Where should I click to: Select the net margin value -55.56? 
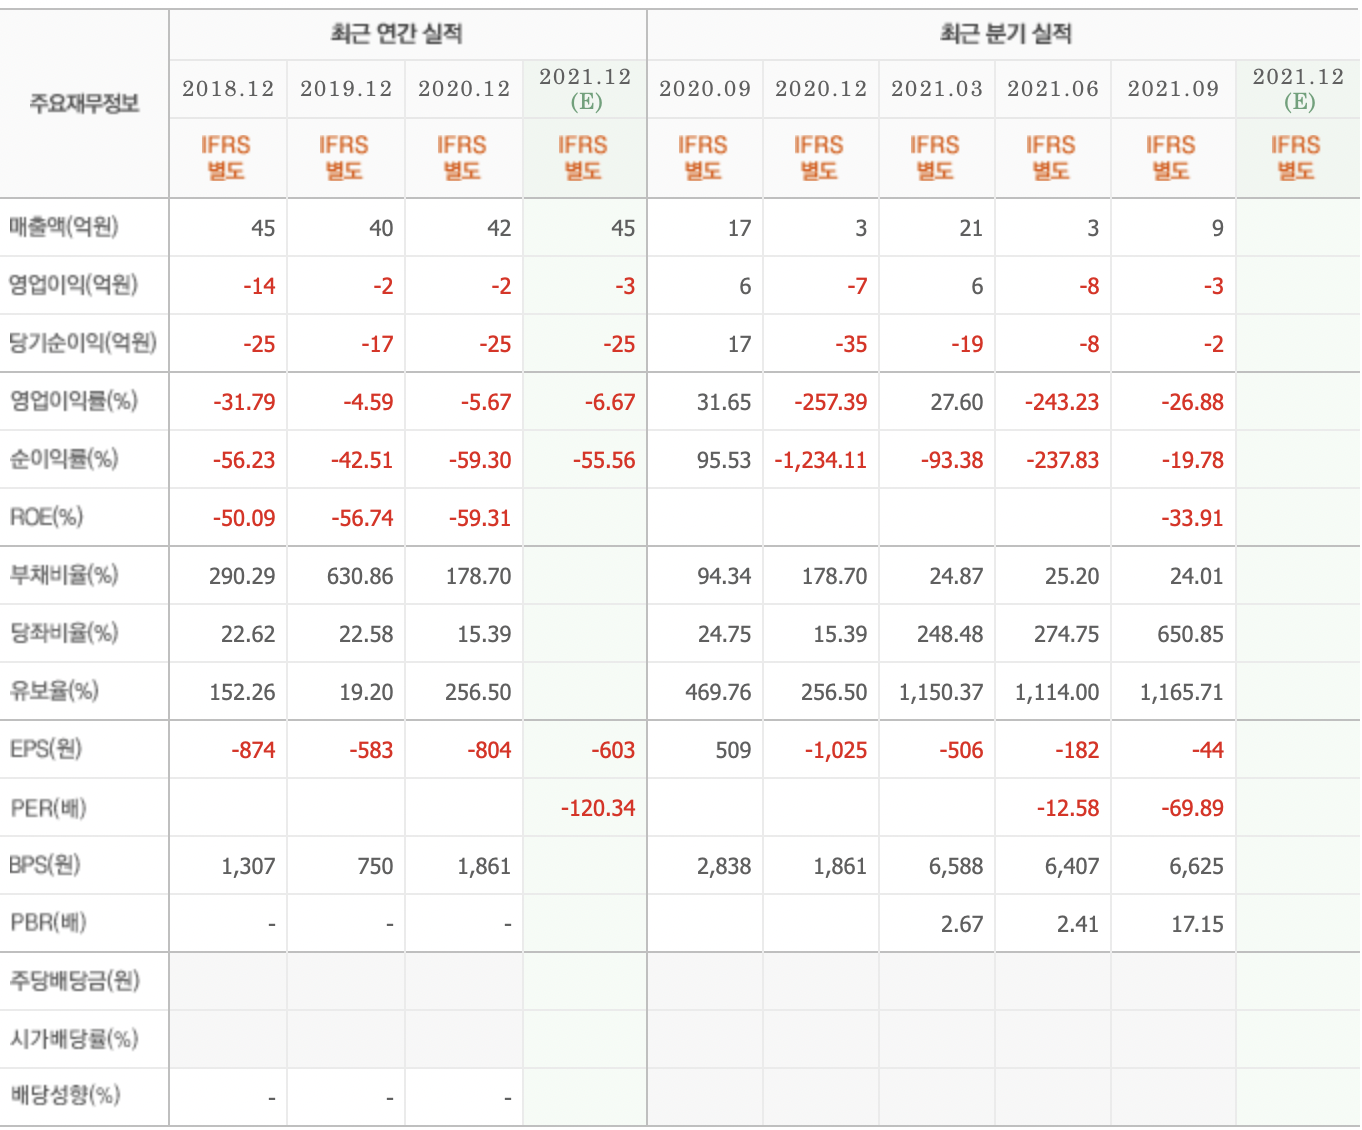pyautogui.click(x=604, y=460)
